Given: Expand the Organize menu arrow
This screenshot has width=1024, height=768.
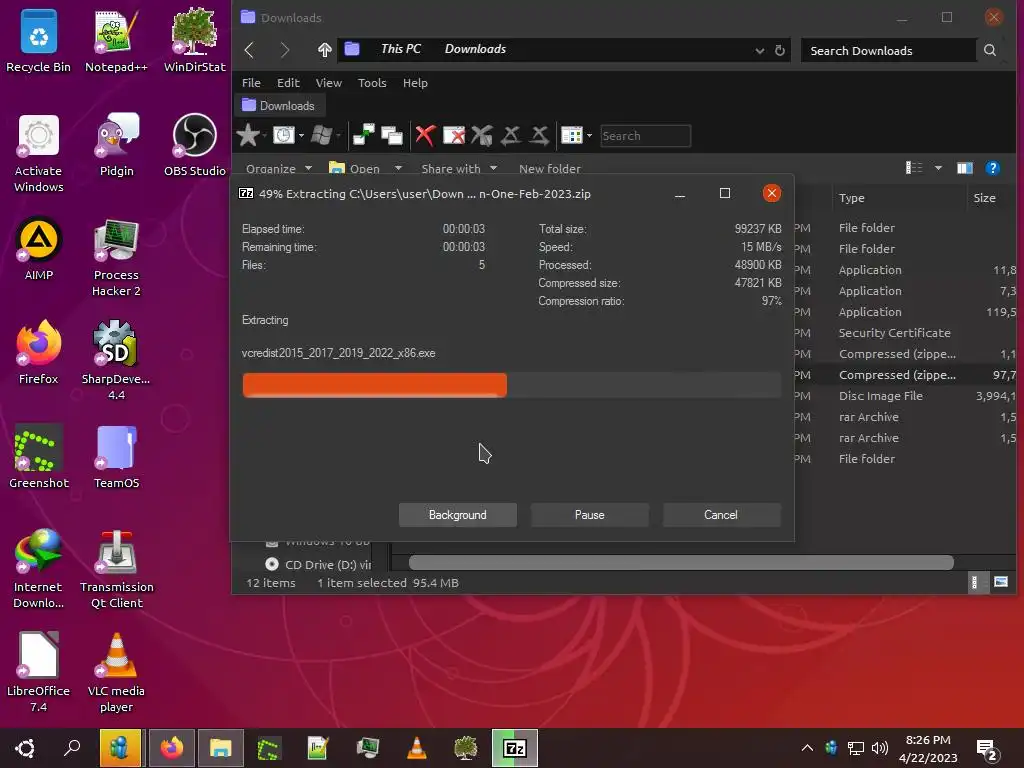Looking at the screenshot, I should [x=308, y=168].
